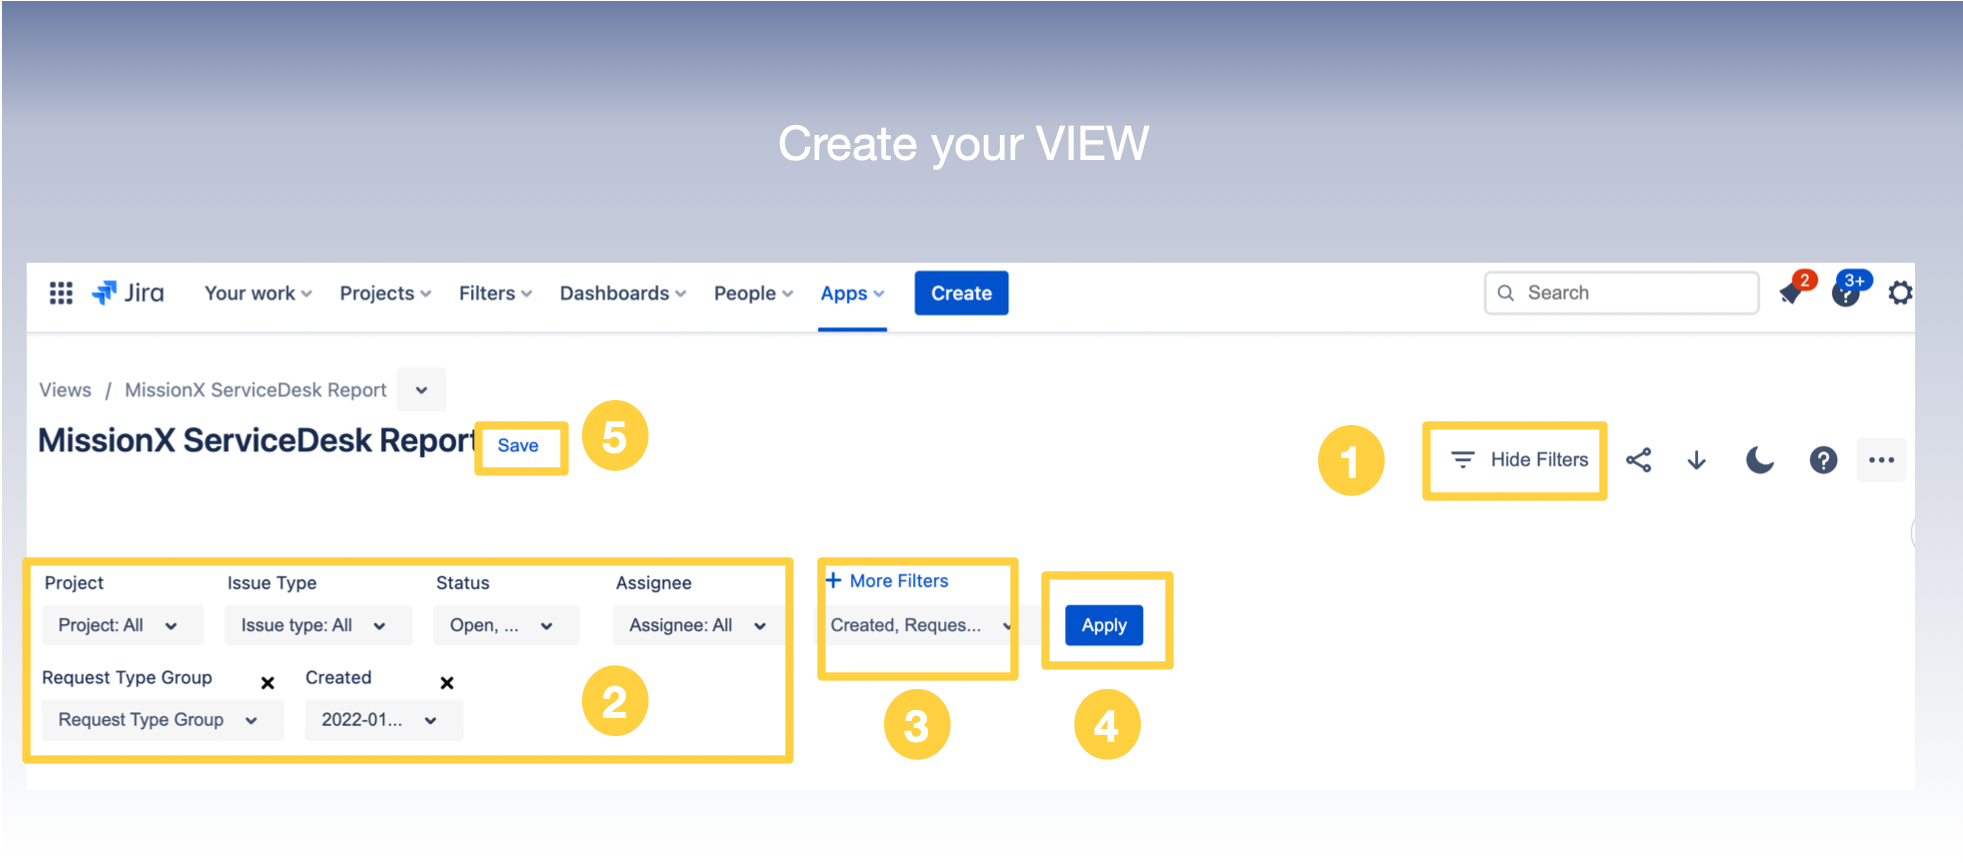The image size is (1963, 863).
Task: Open the Apps menu
Action: (852, 293)
